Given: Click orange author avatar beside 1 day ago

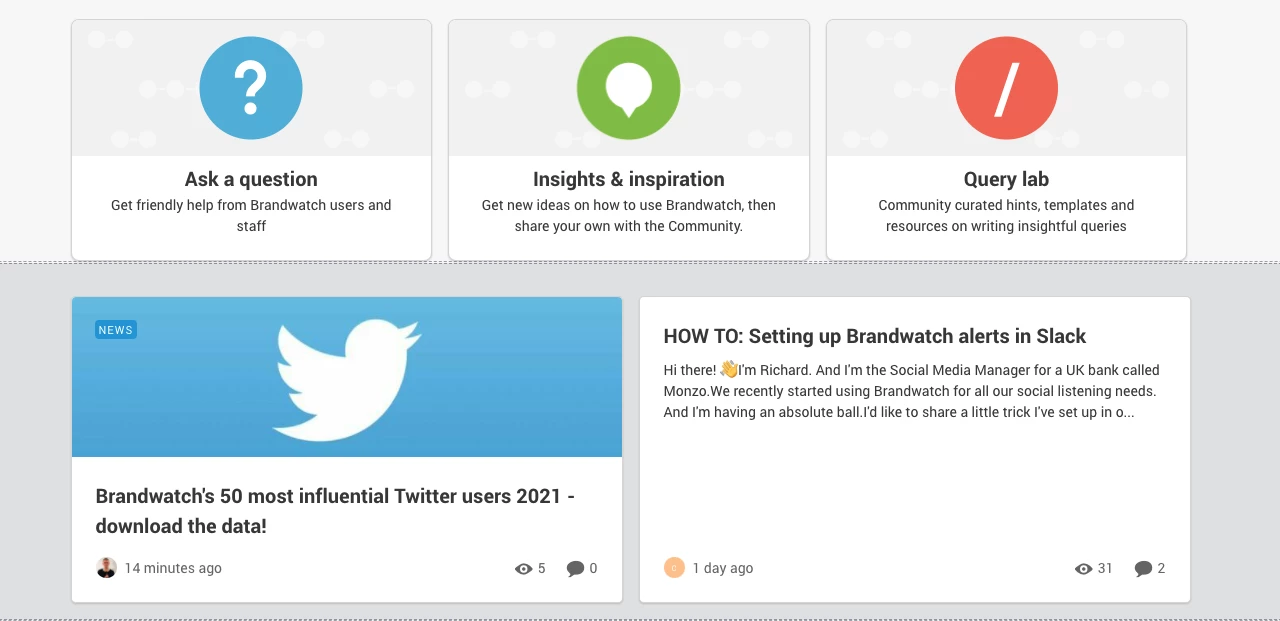Looking at the screenshot, I should 674,568.
